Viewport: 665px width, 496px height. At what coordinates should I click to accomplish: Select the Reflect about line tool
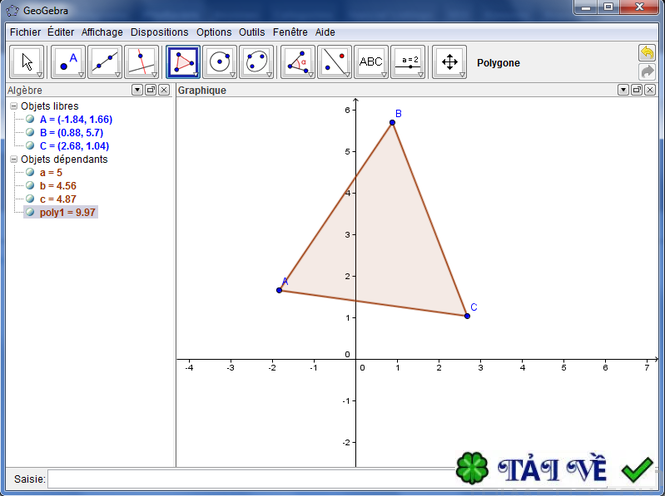(334, 62)
